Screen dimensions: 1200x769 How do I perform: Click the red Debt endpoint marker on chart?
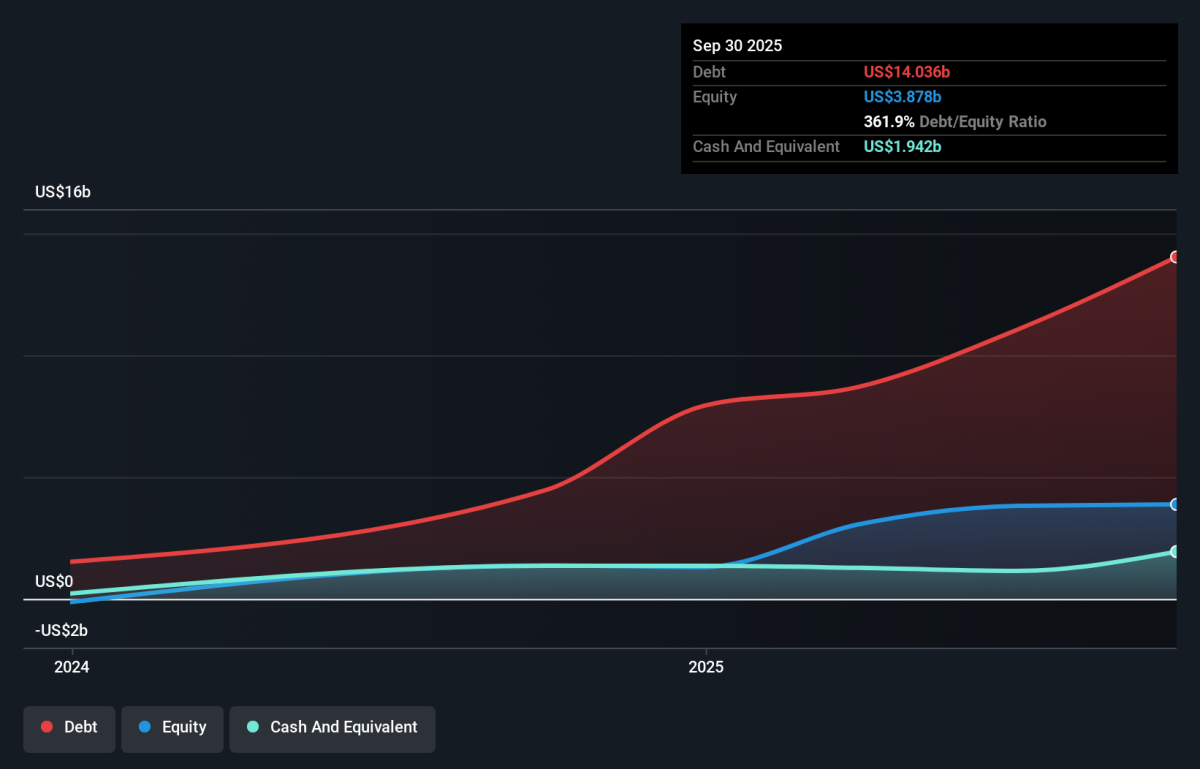coord(1175,257)
